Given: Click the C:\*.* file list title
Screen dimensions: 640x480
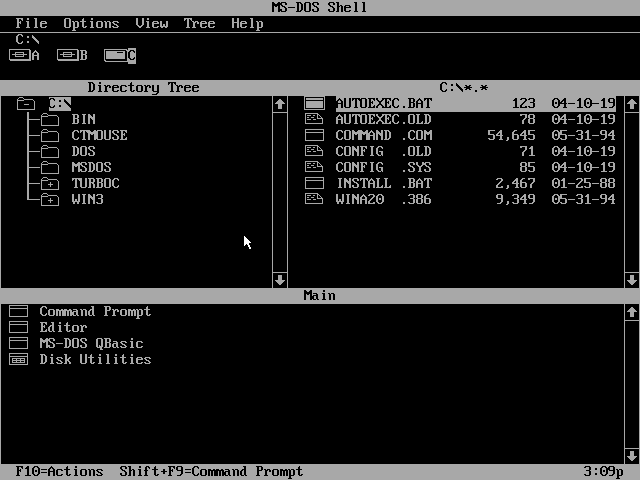Looking at the screenshot, I should (464, 87).
